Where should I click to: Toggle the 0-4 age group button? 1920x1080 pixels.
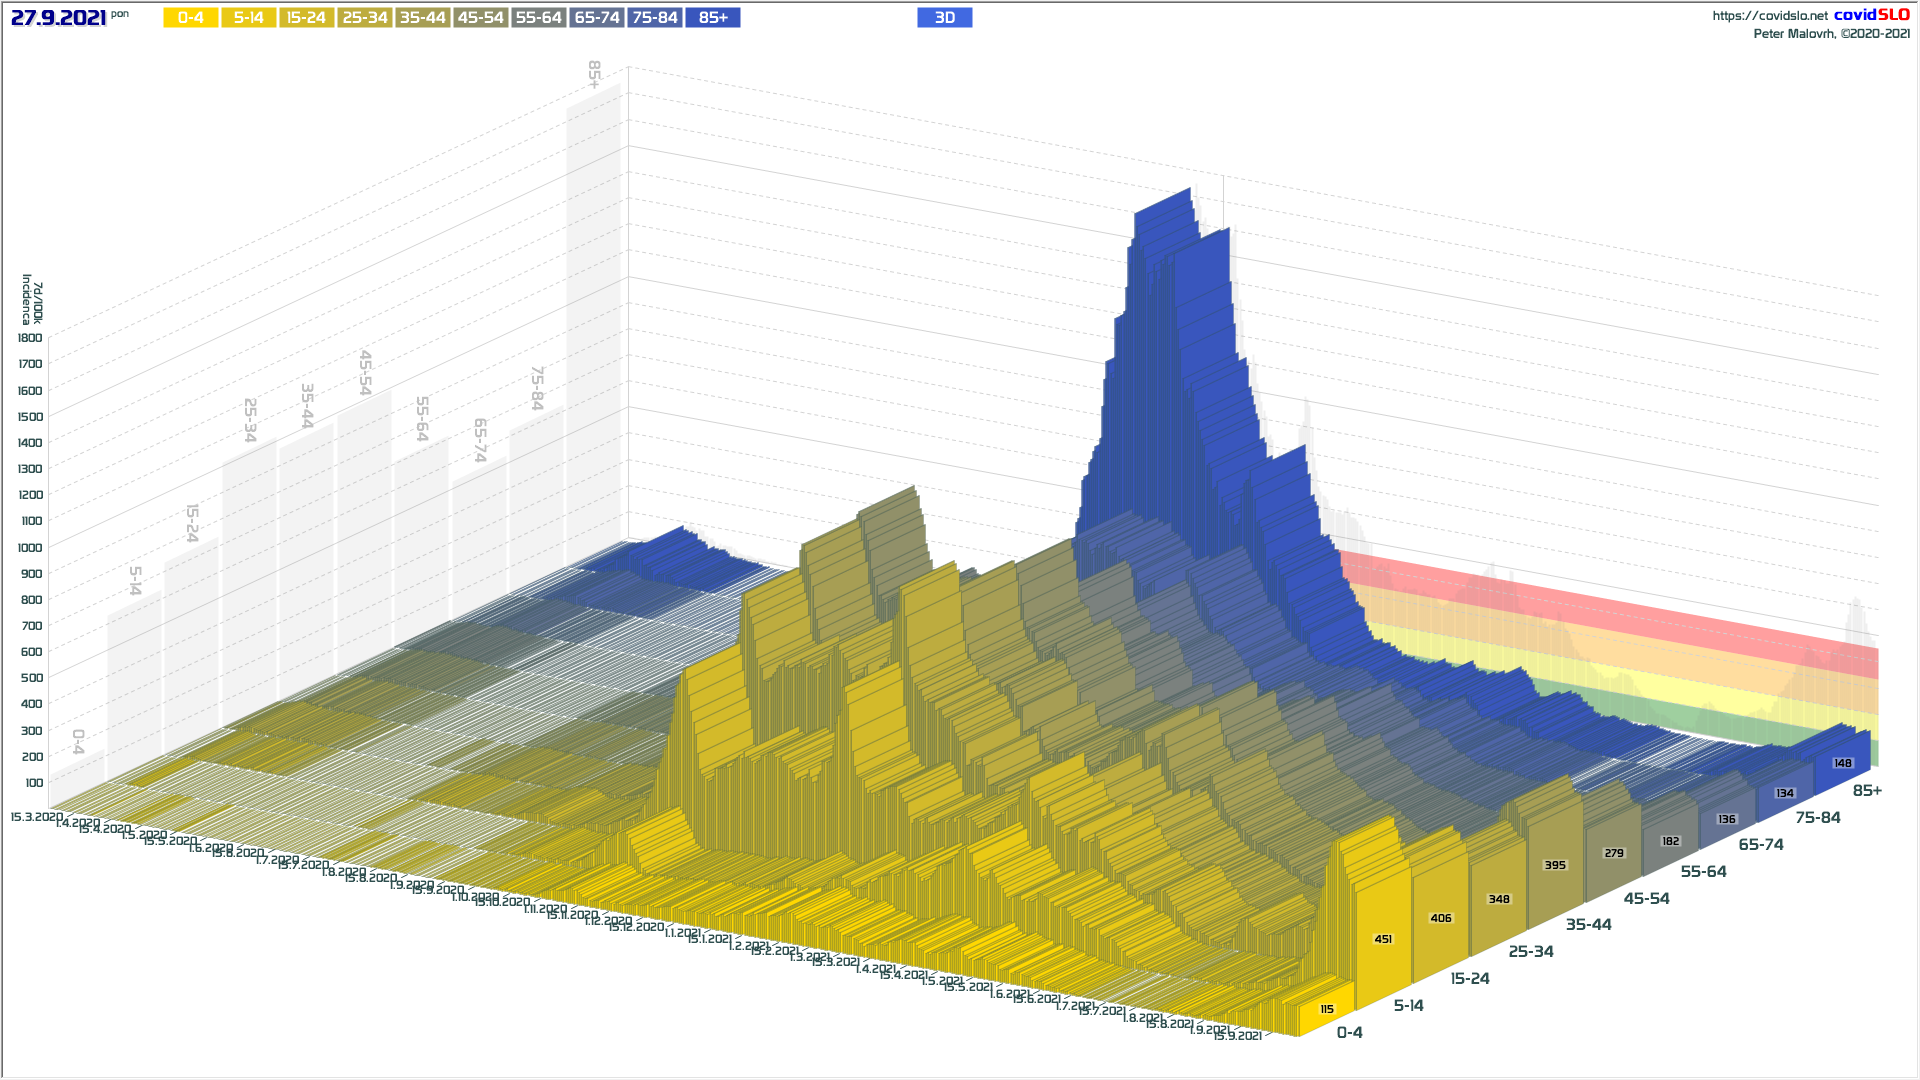(x=190, y=18)
